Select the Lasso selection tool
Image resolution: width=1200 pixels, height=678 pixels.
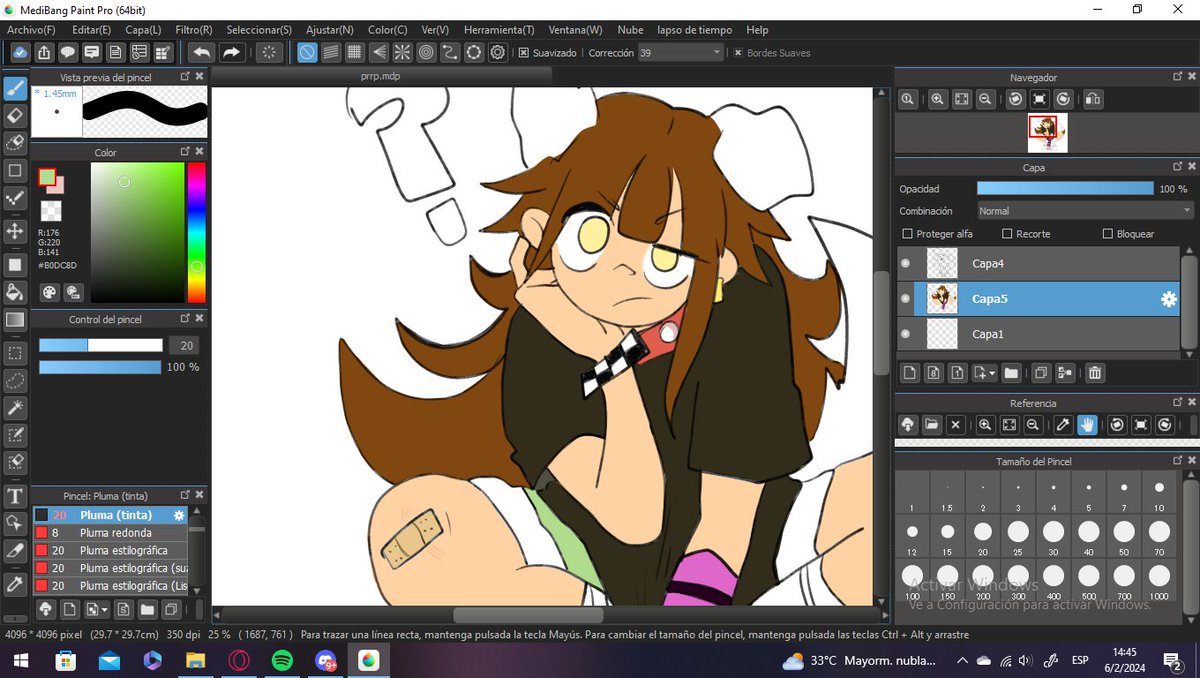[x=15, y=381]
